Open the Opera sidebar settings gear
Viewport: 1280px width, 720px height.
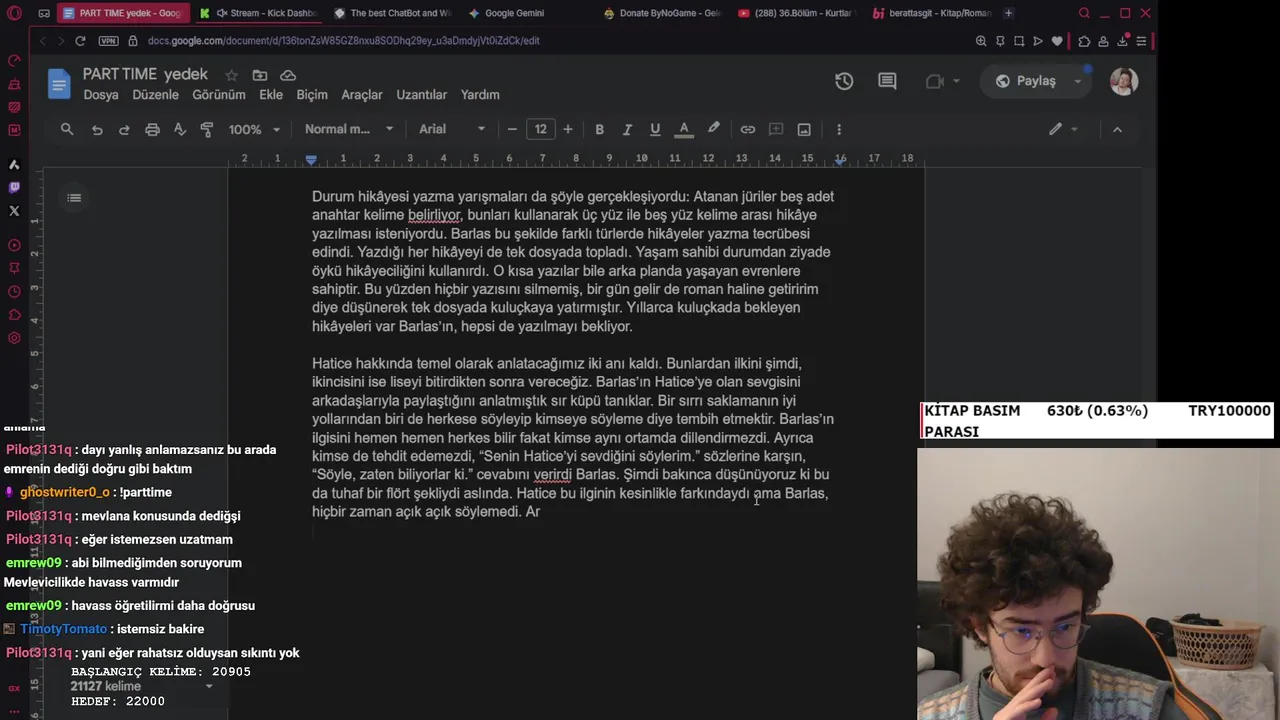point(14,338)
